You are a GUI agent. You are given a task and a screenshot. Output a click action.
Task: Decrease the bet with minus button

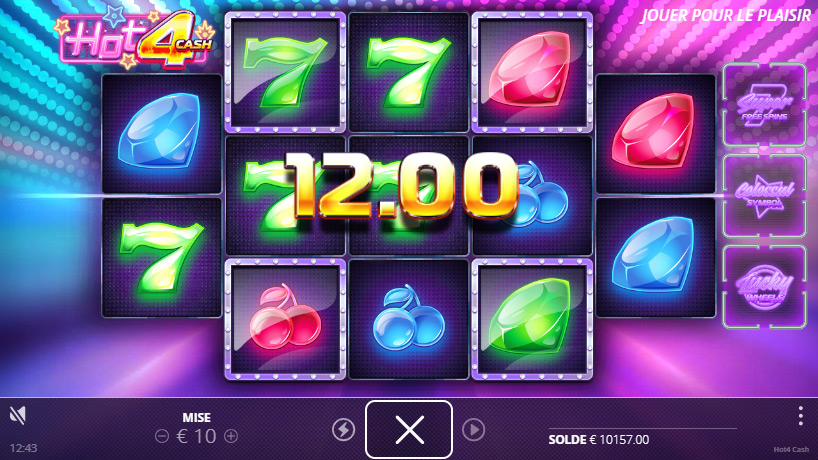pyautogui.click(x=162, y=436)
